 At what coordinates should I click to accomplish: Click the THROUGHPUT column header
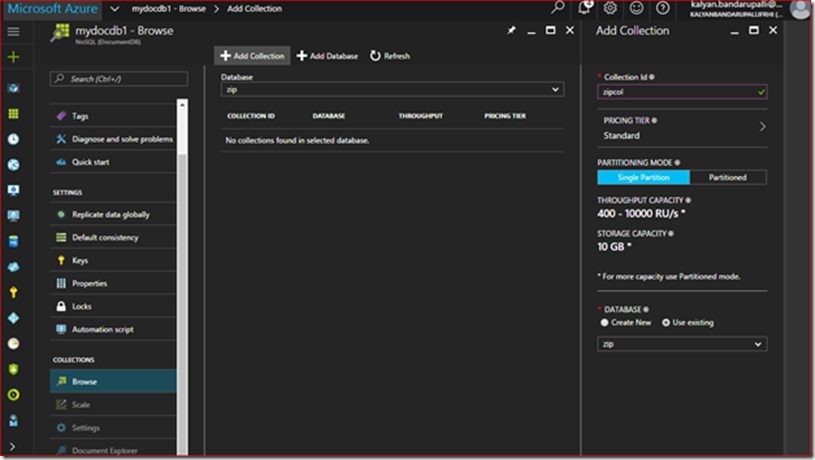(x=420, y=116)
